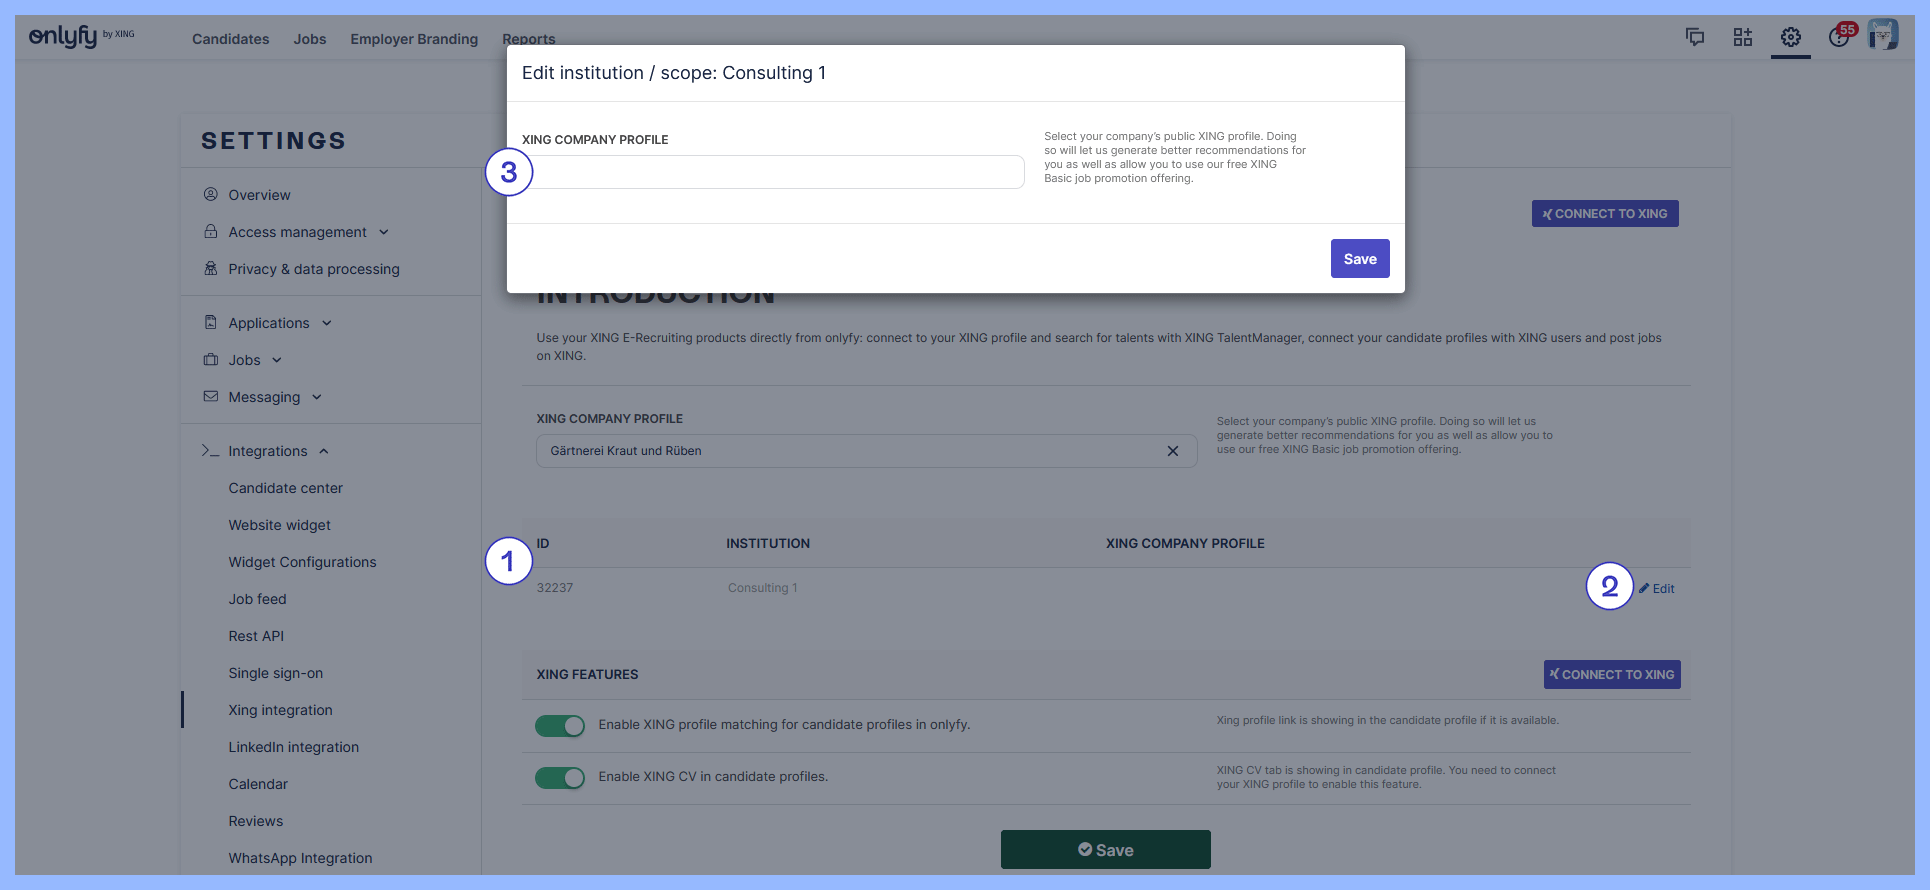Open the user avatar menu
Screen dimensions: 1930x890
click(x=1883, y=35)
